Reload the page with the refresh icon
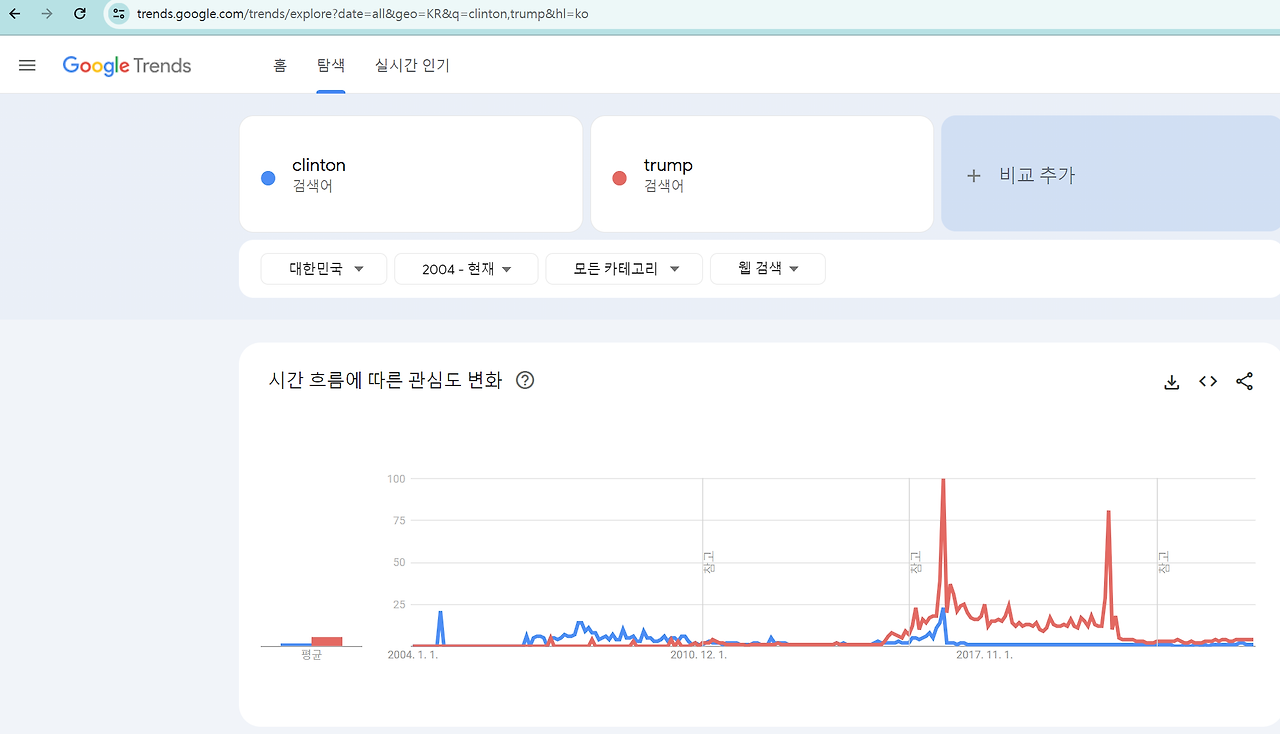The height and width of the screenshot is (734, 1280). 80,14
